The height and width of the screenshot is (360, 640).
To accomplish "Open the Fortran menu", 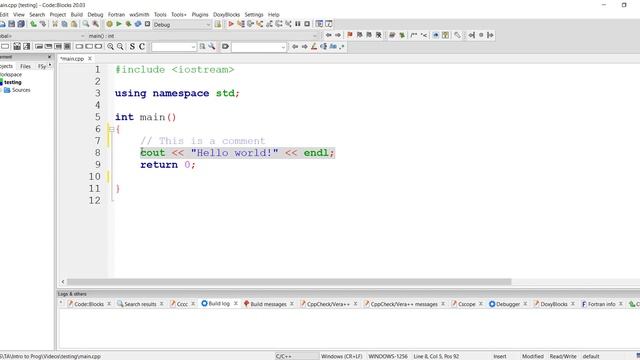I will click(116, 15).
